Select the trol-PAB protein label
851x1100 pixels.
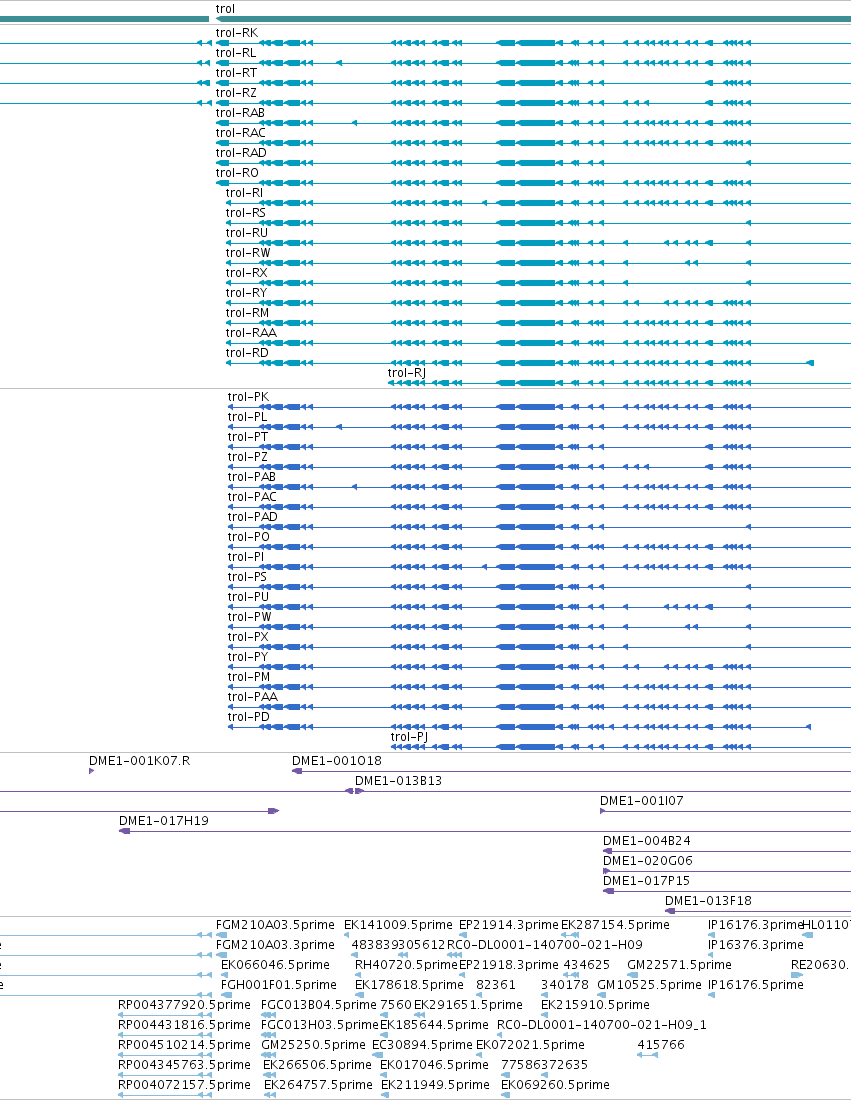[x=252, y=477]
